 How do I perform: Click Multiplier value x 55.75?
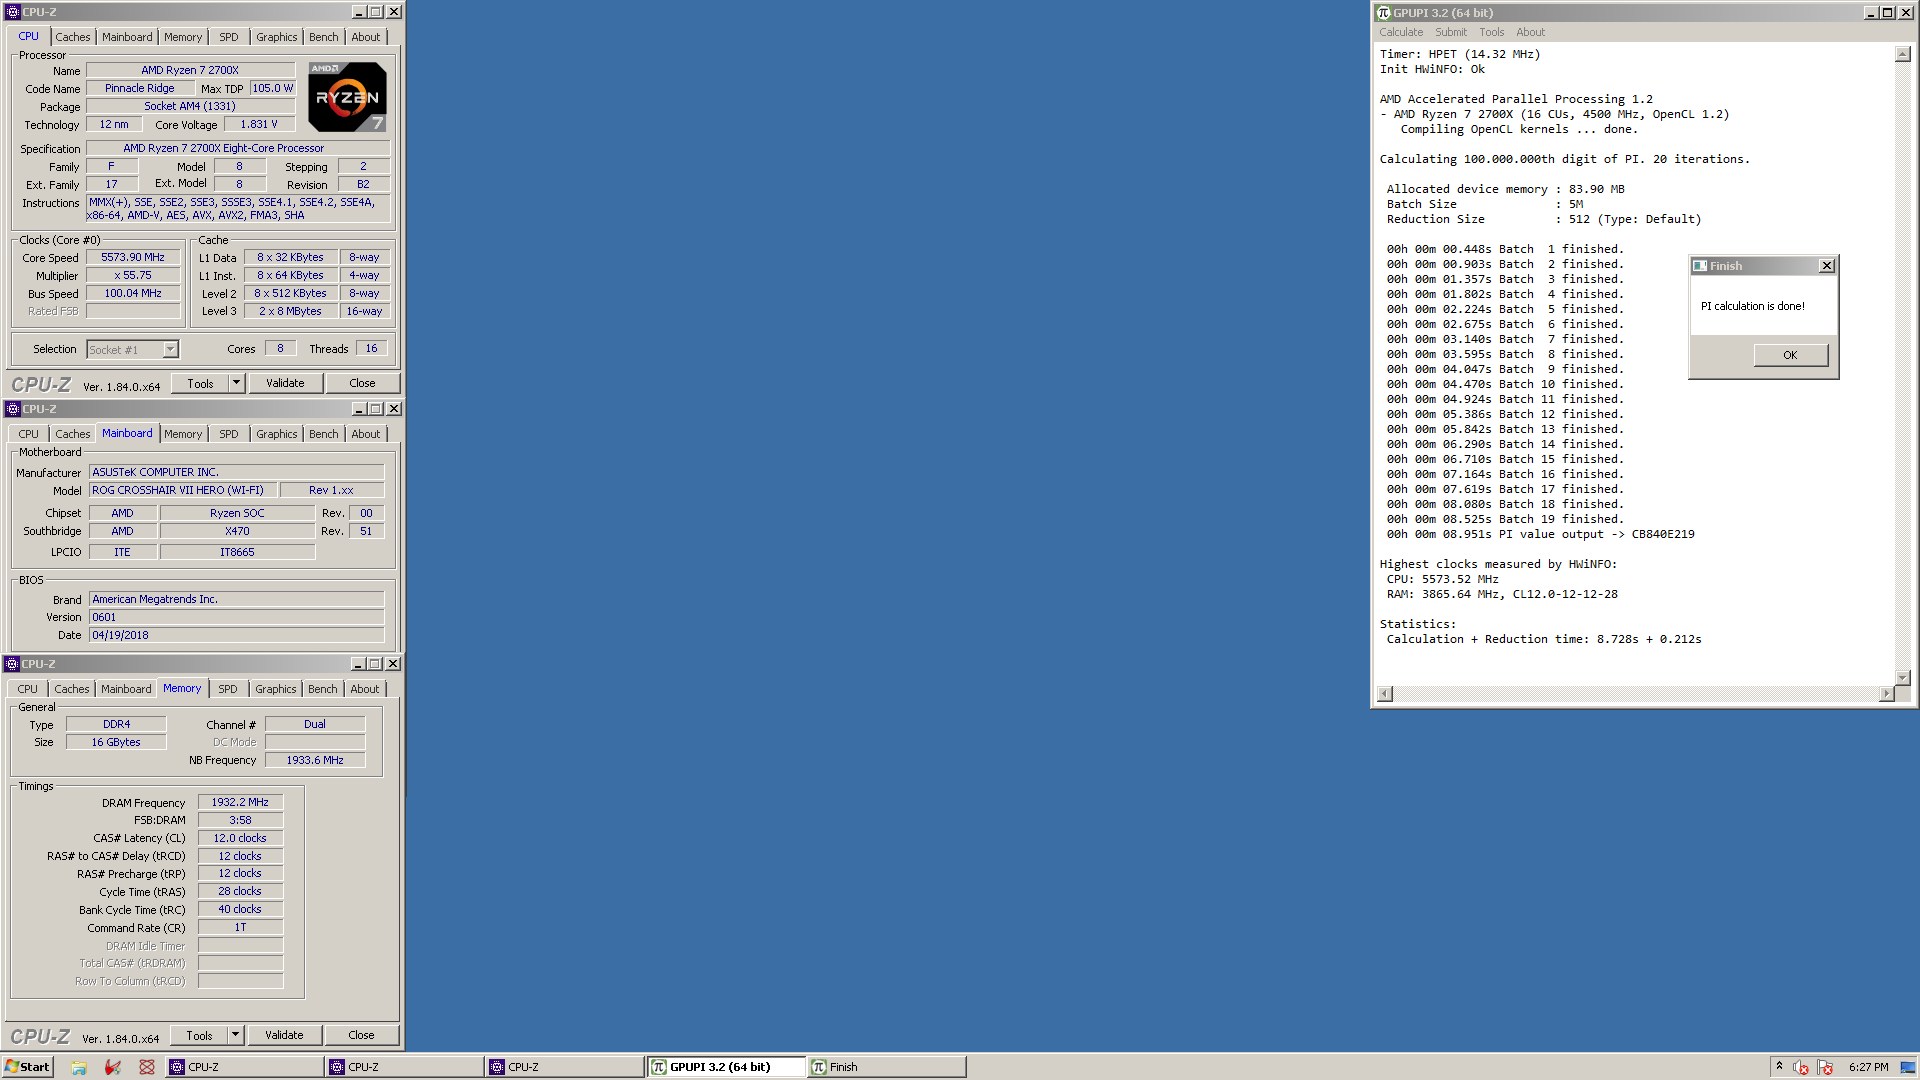(133, 275)
